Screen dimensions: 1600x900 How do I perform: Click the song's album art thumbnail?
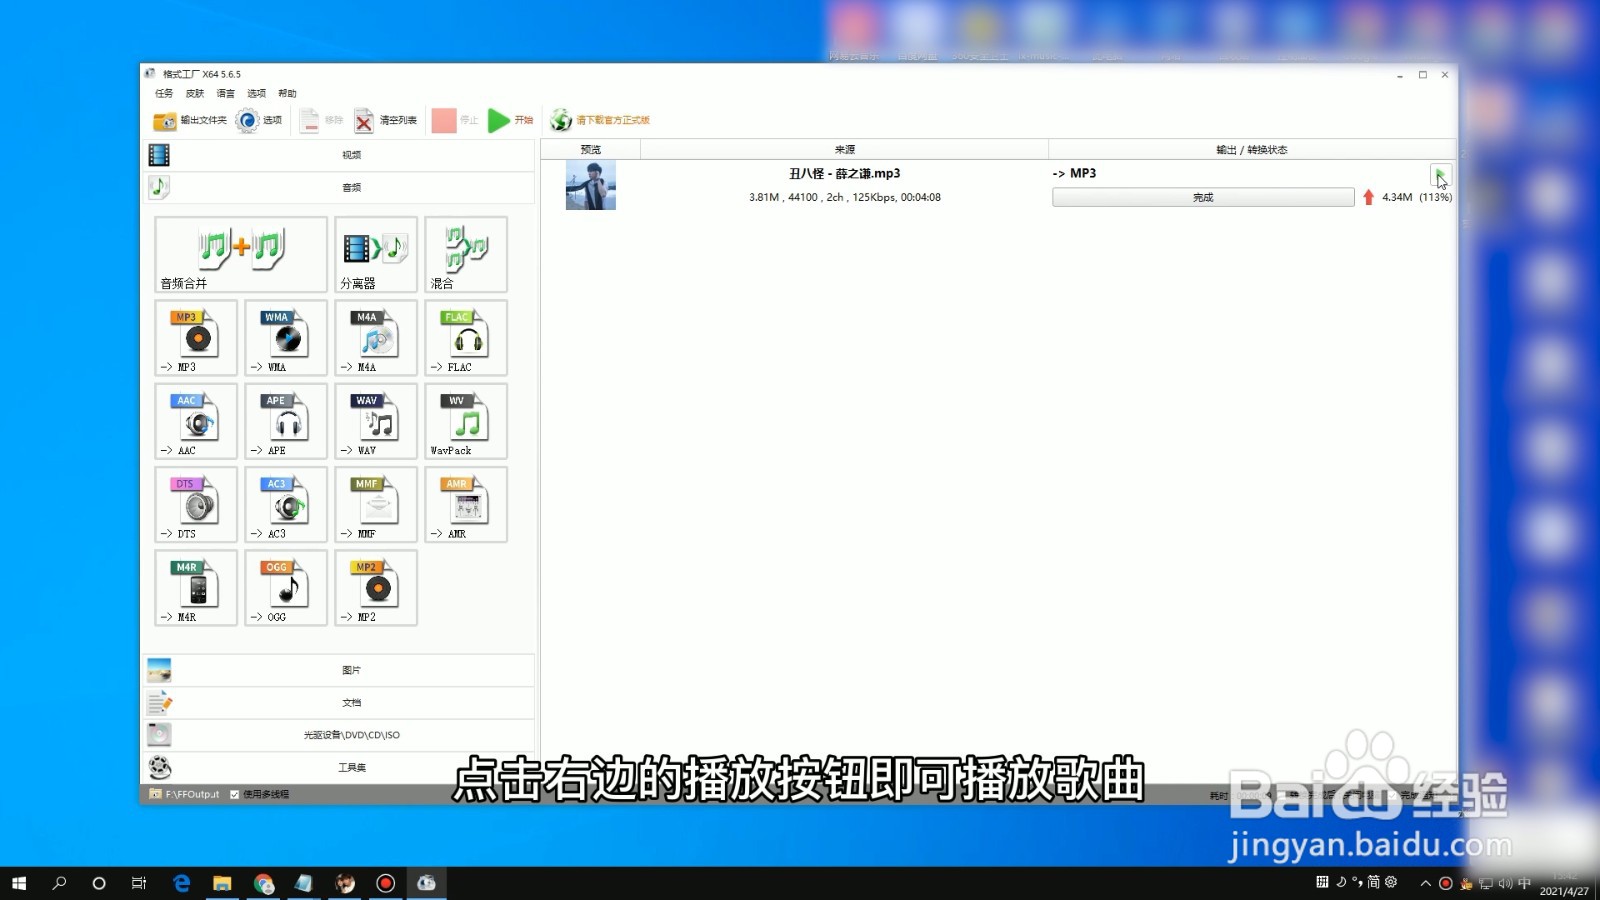point(590,186)
